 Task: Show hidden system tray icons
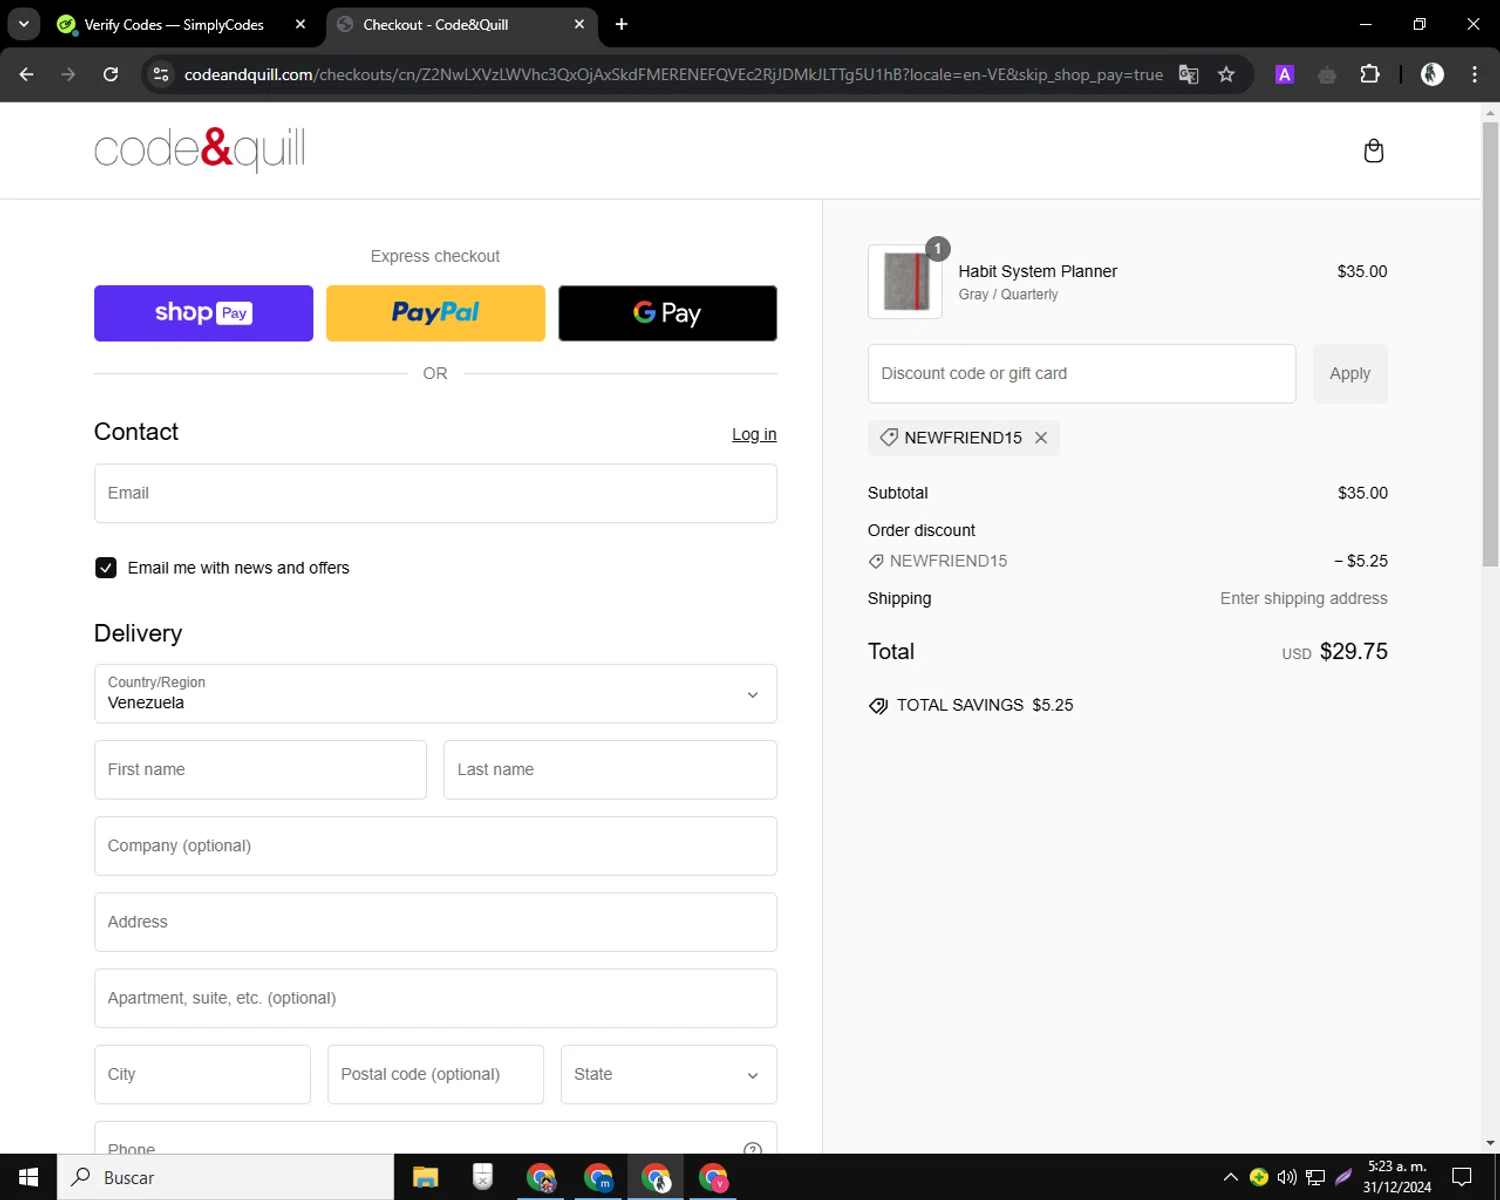click(1230, 1177)
